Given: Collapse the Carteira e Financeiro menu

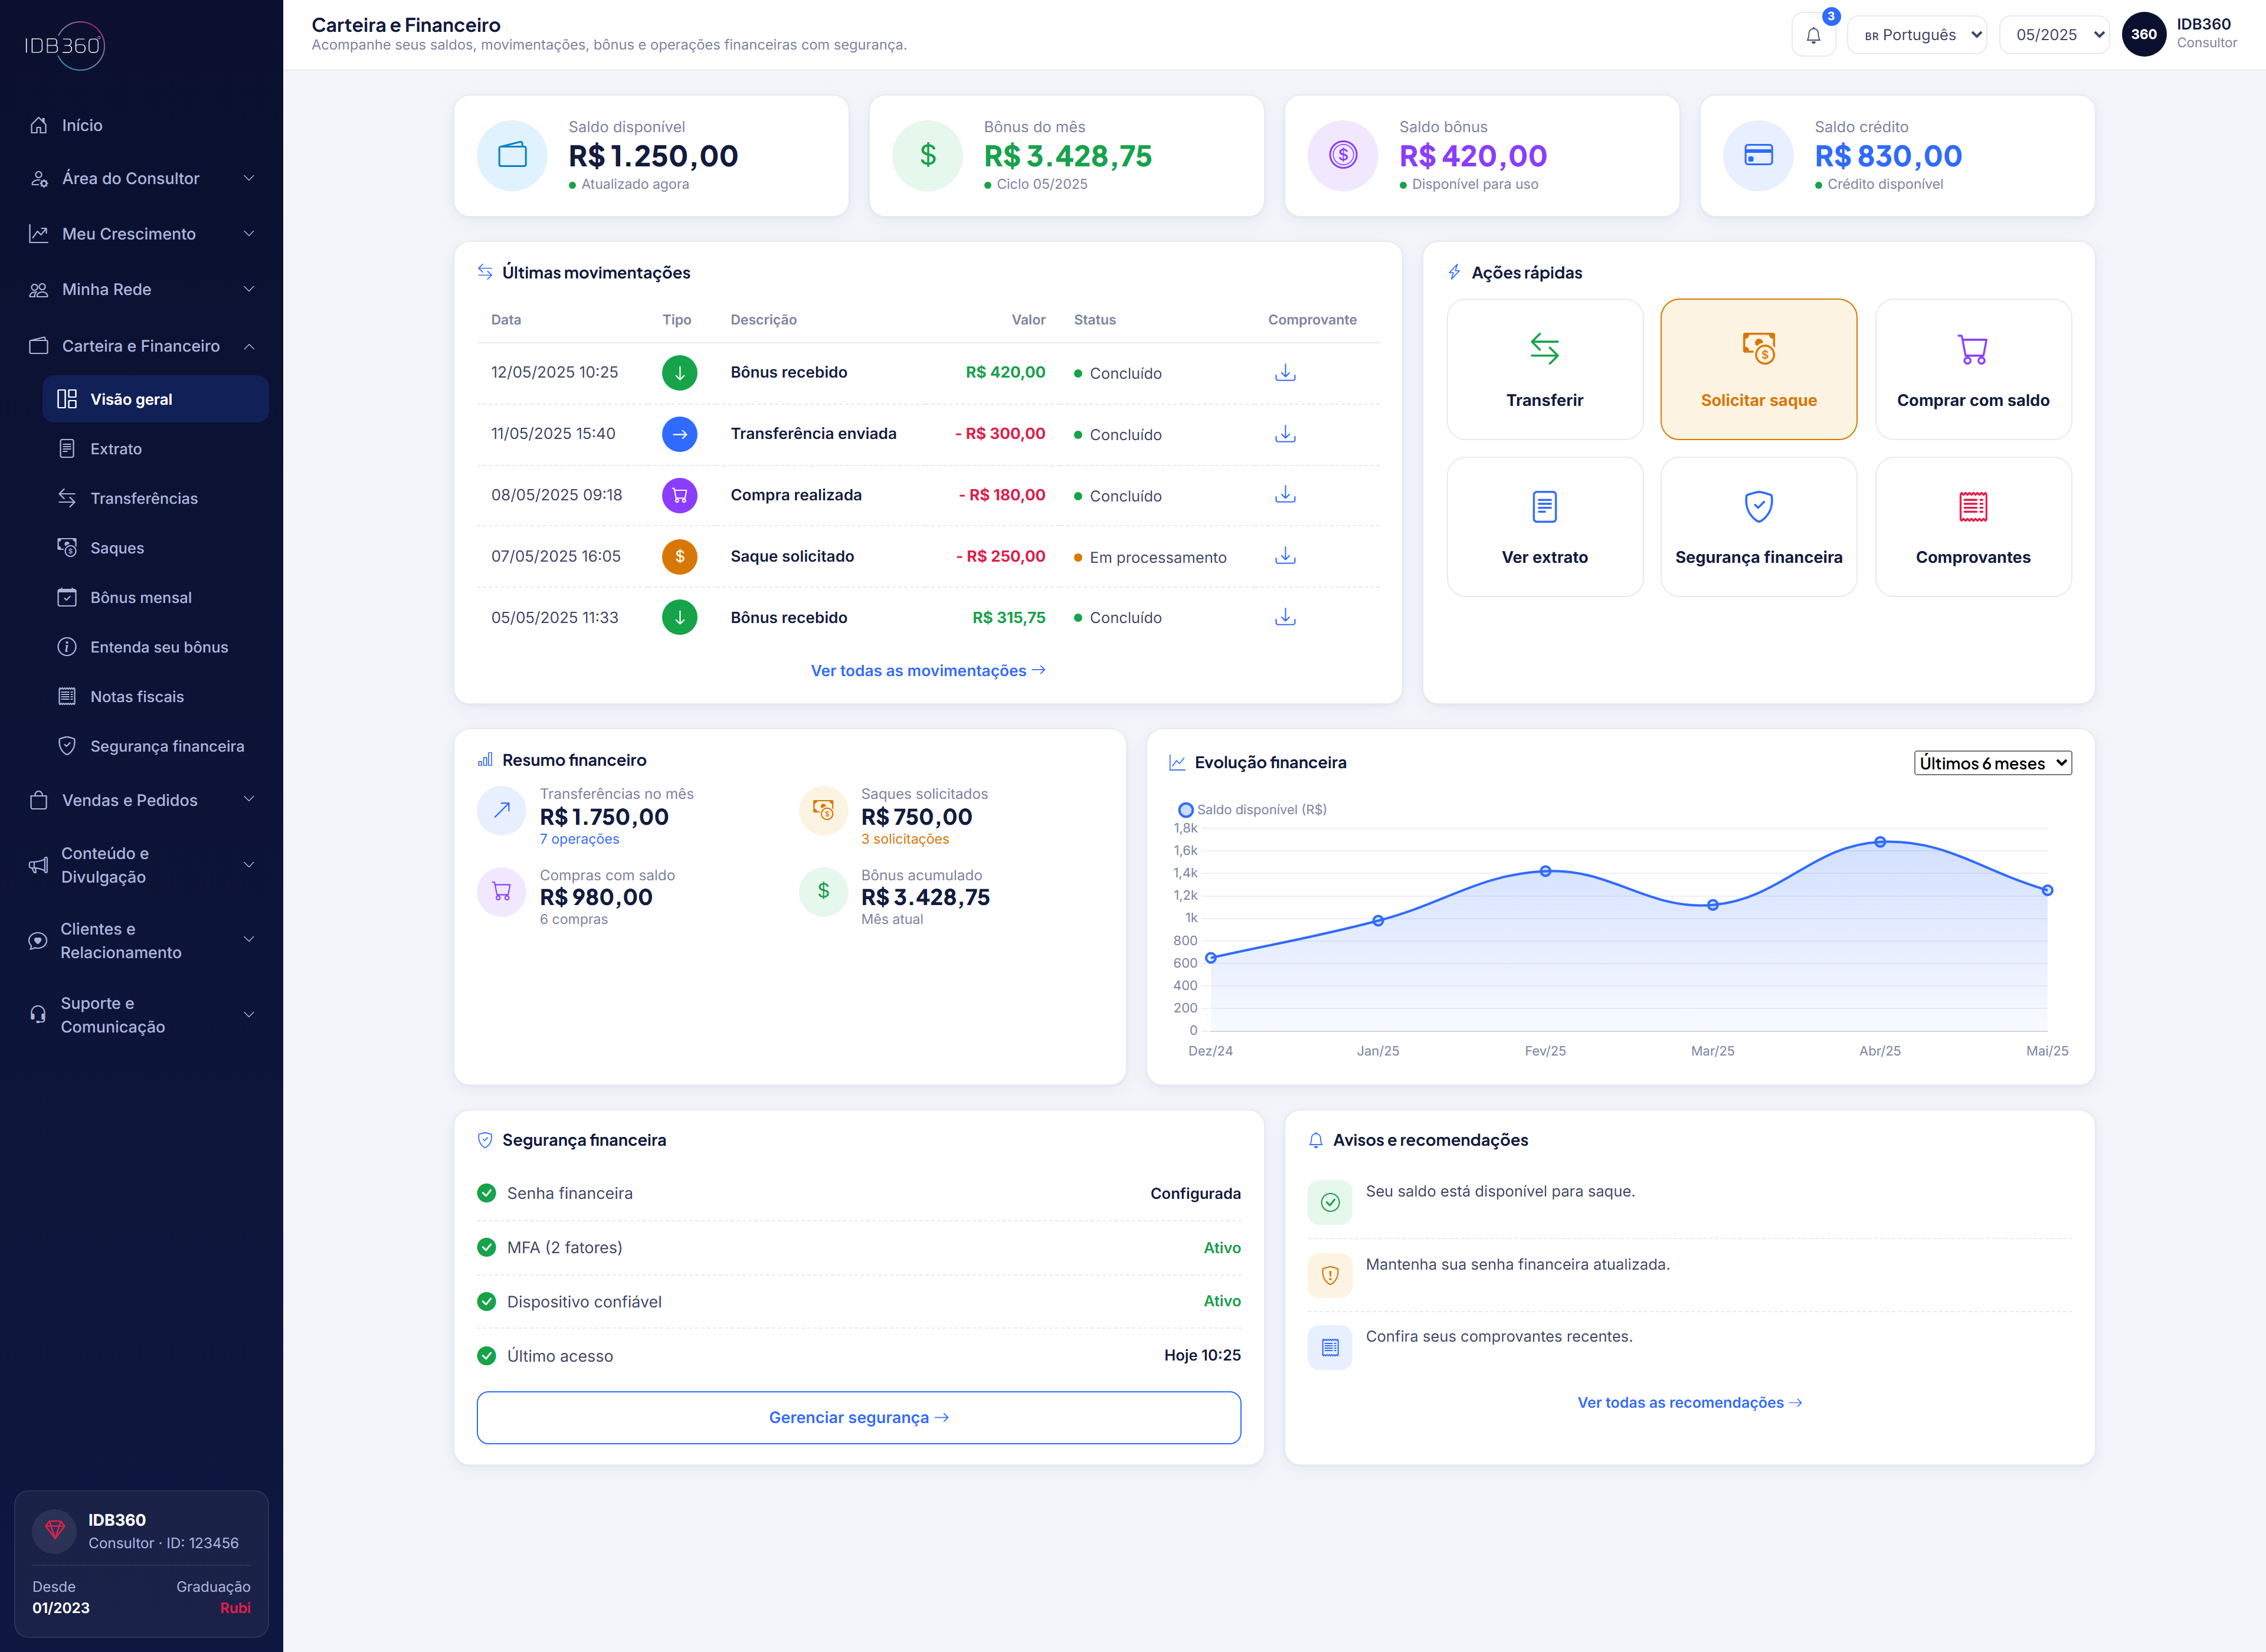Looking at the screenshot, I should pos(141,346).
